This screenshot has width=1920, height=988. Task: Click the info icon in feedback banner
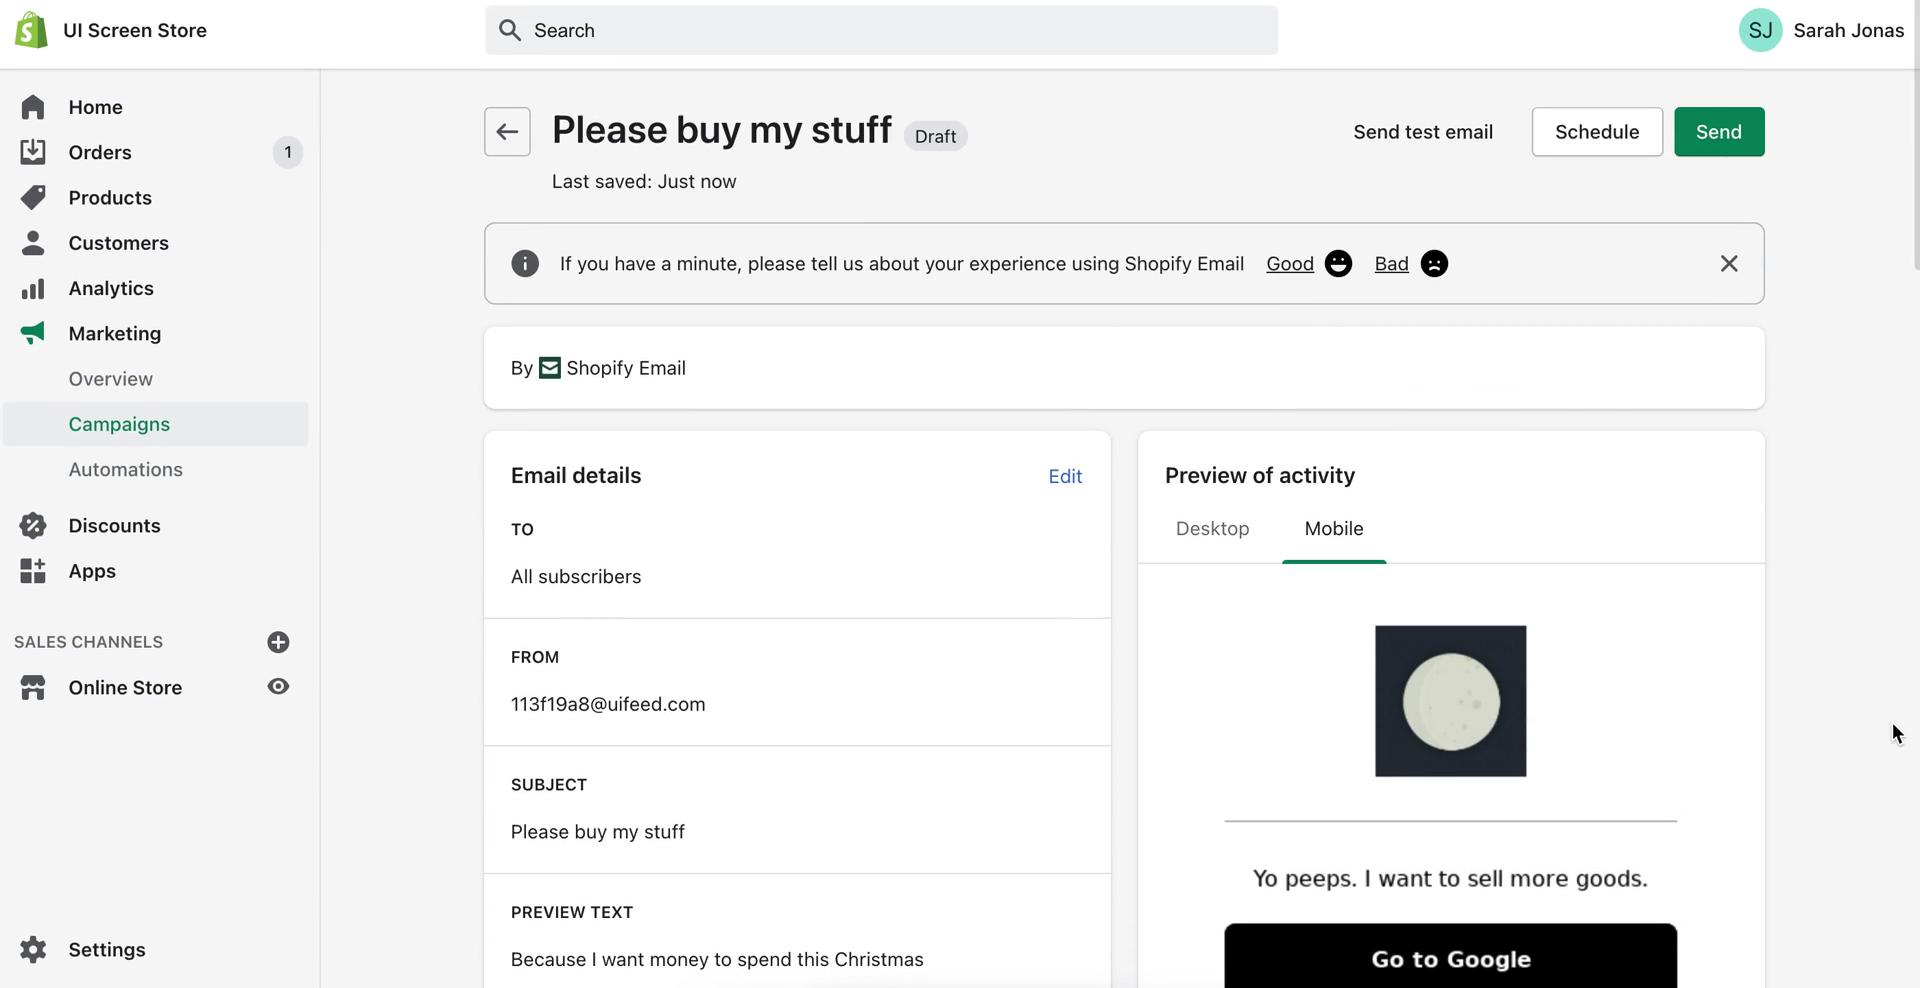click(x=525, y=263)
